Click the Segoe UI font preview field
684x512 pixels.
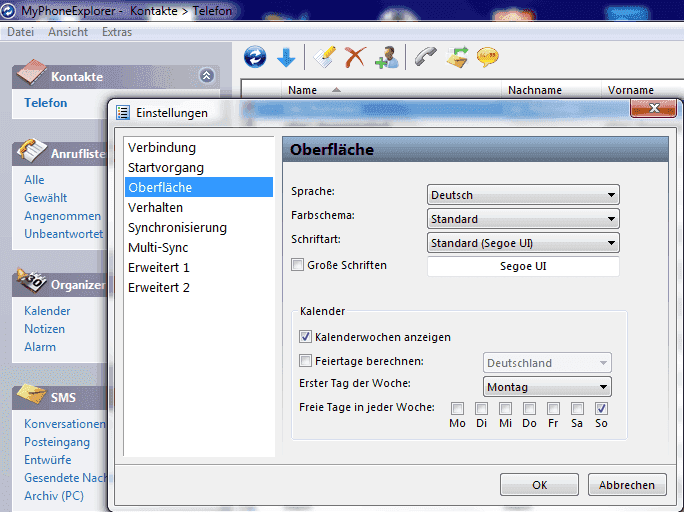[x=523, y=266]
